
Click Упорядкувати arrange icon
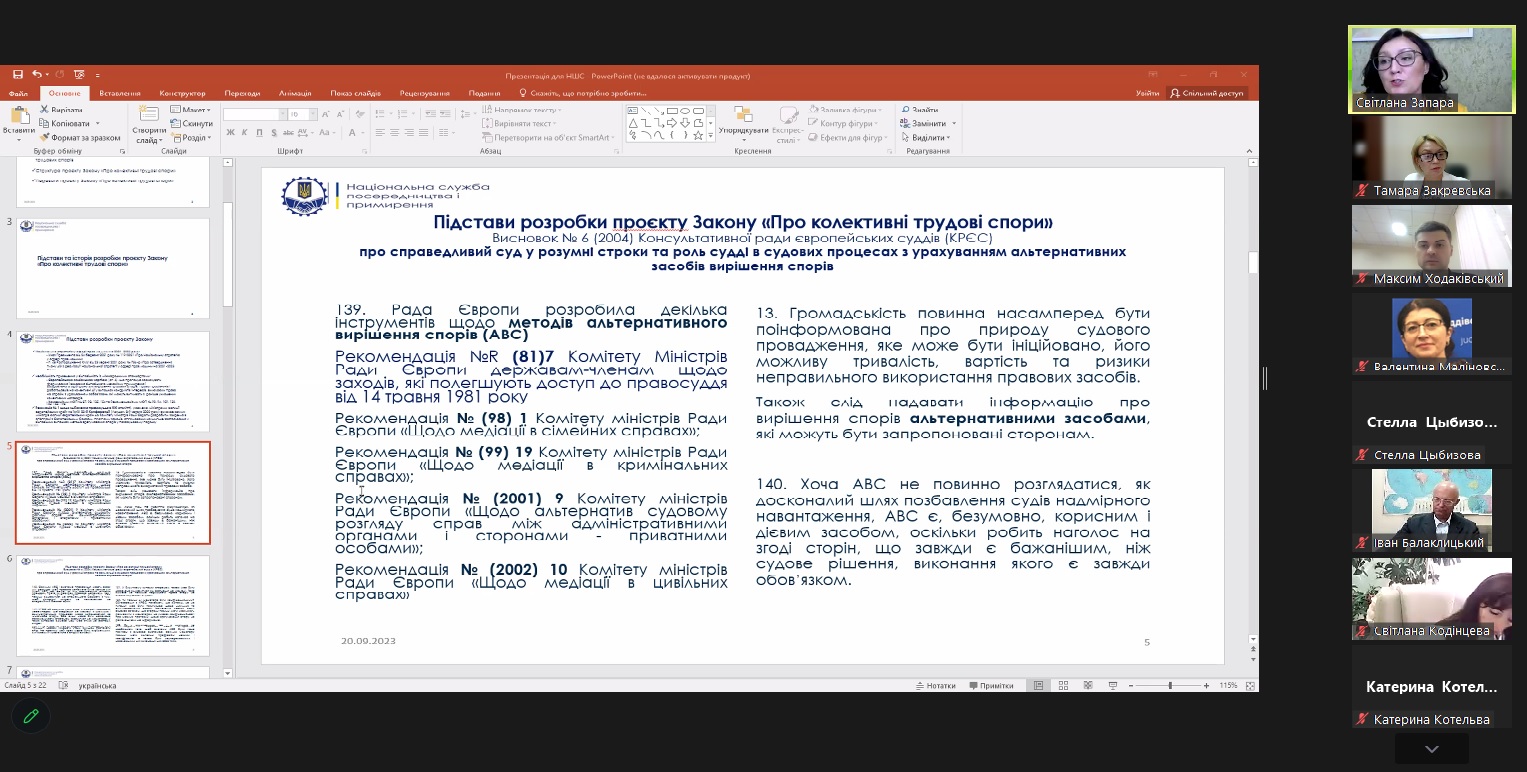point(743,120)
